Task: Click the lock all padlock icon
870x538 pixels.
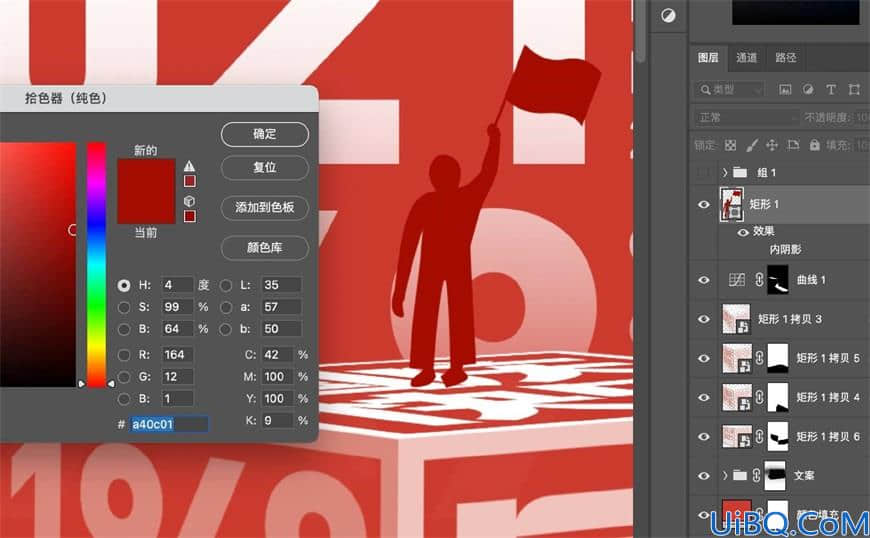Action: pos(815,145)
